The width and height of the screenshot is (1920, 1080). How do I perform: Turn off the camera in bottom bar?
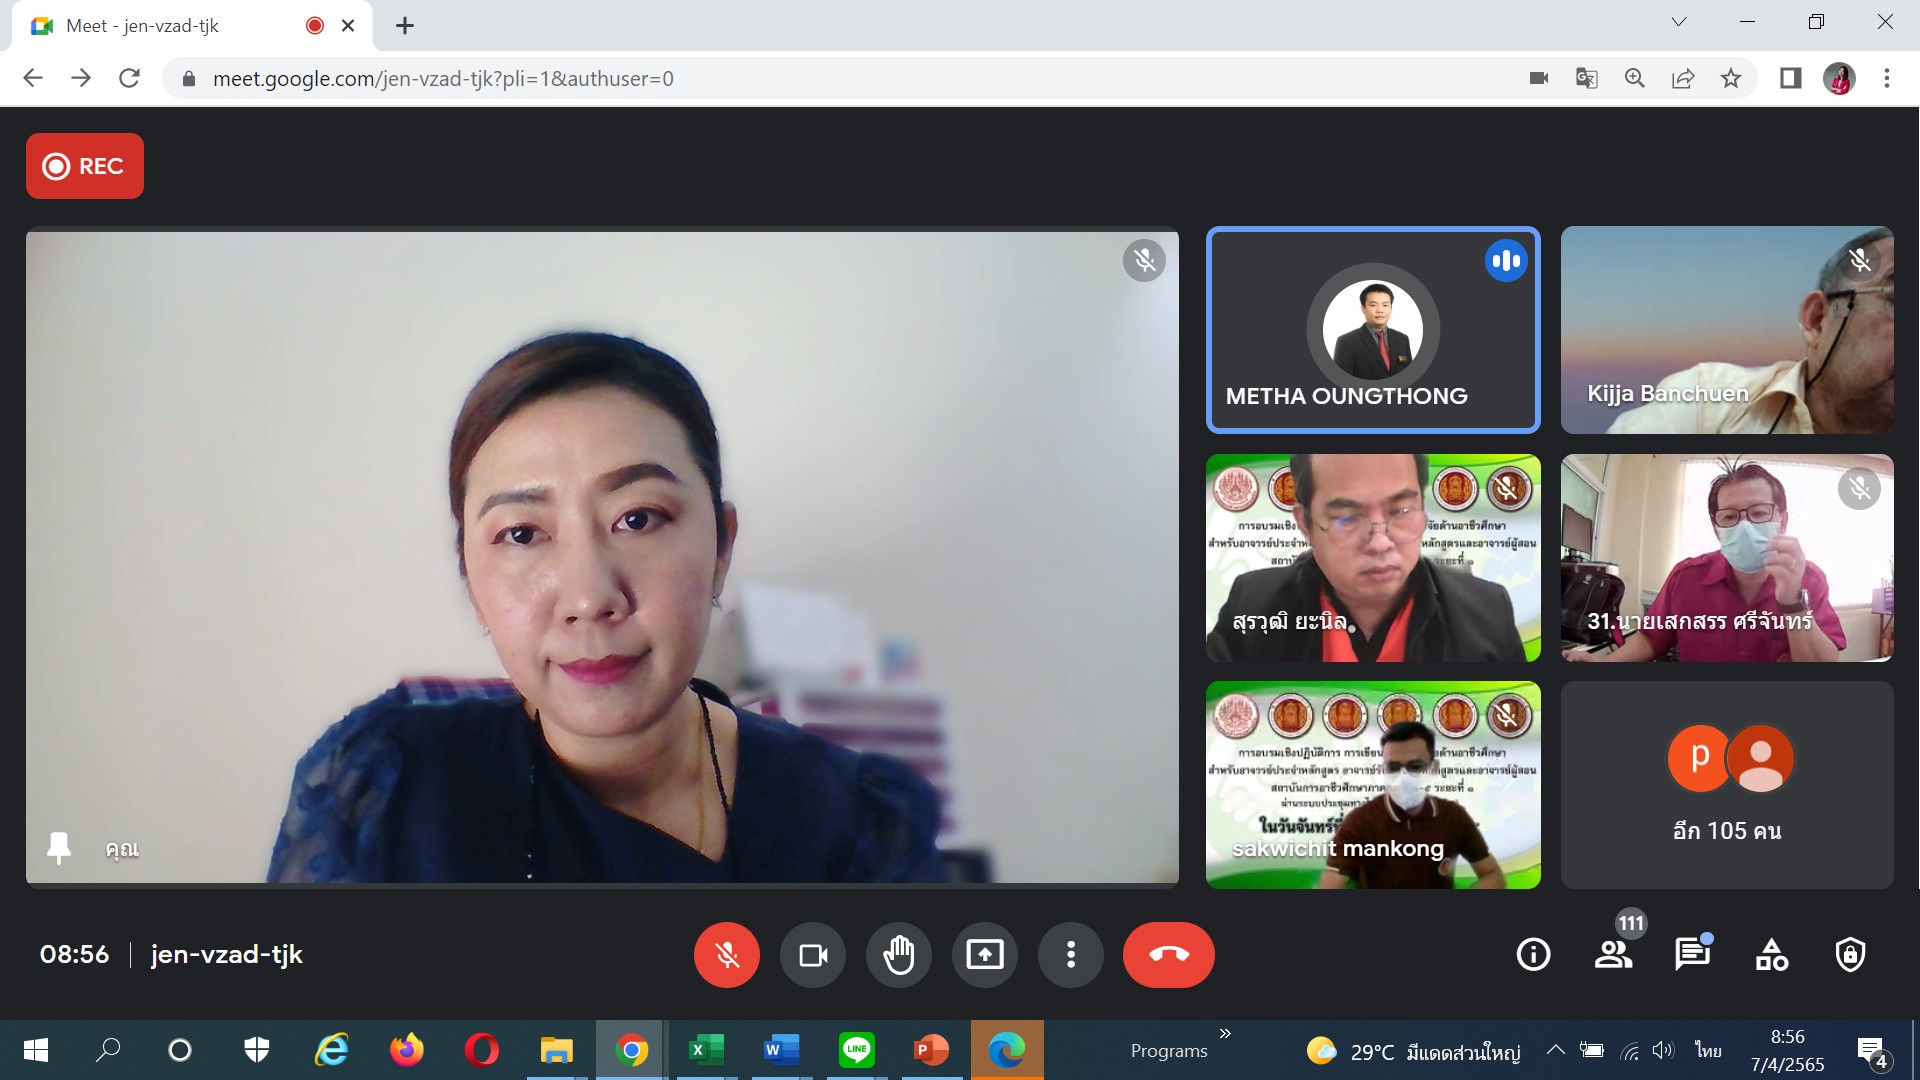tap(813, 955)
